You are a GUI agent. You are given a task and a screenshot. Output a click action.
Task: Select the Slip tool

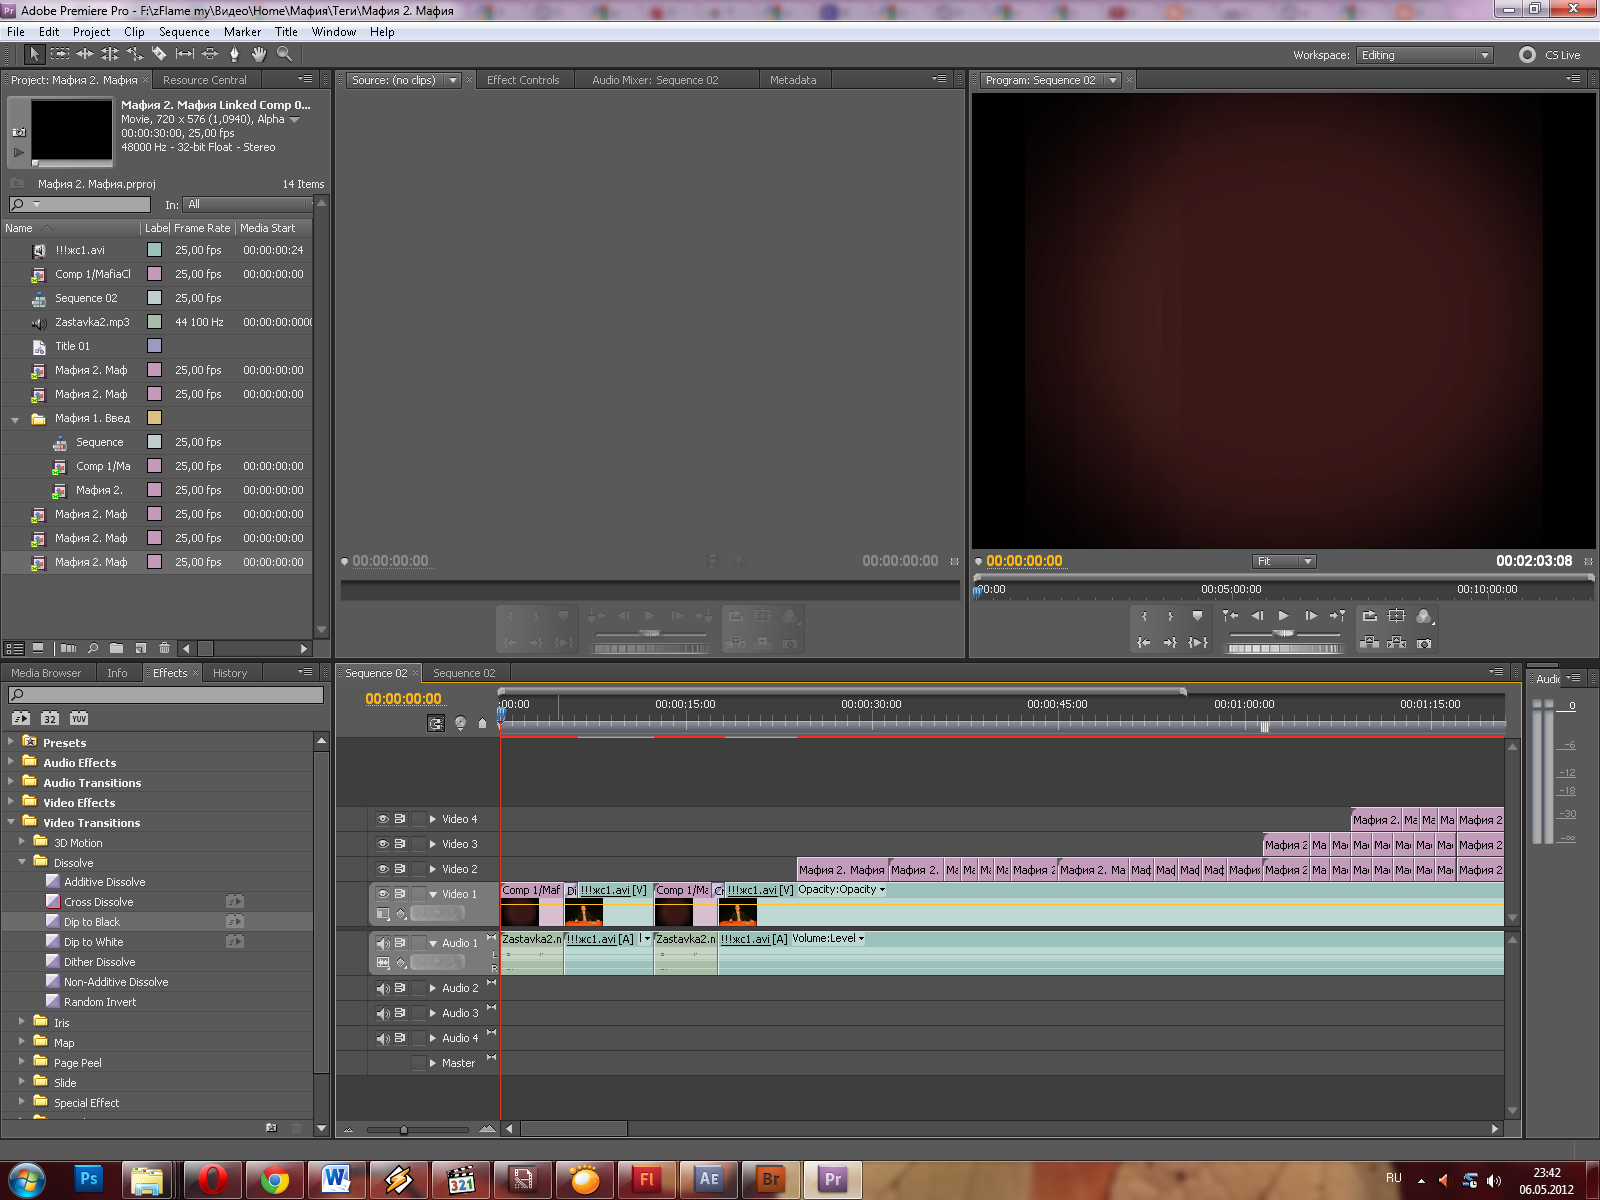185,55
